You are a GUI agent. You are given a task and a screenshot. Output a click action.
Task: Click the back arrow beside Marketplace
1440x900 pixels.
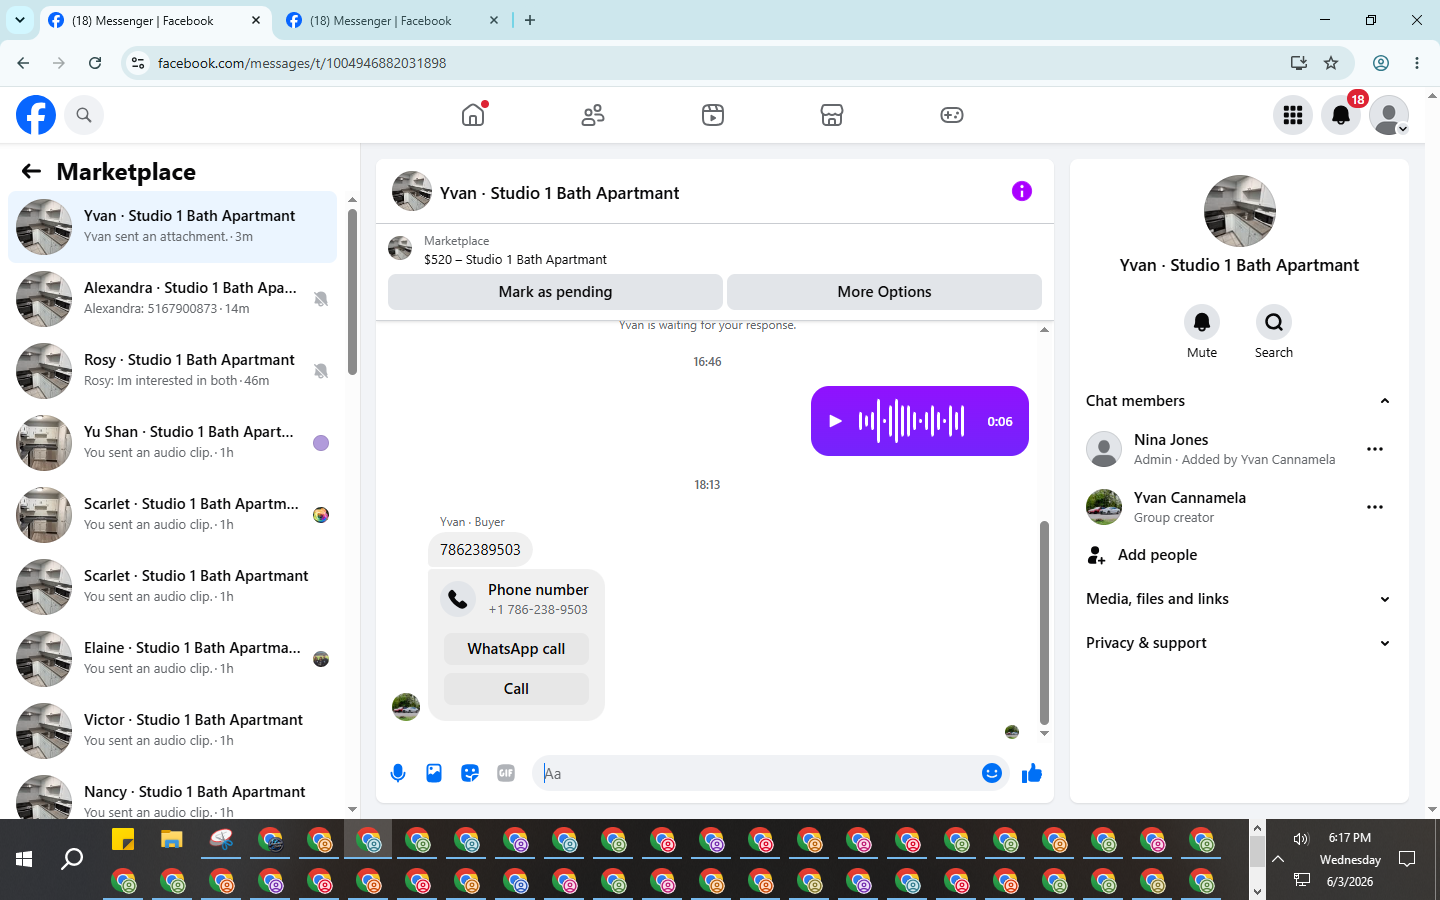point(31,171)
